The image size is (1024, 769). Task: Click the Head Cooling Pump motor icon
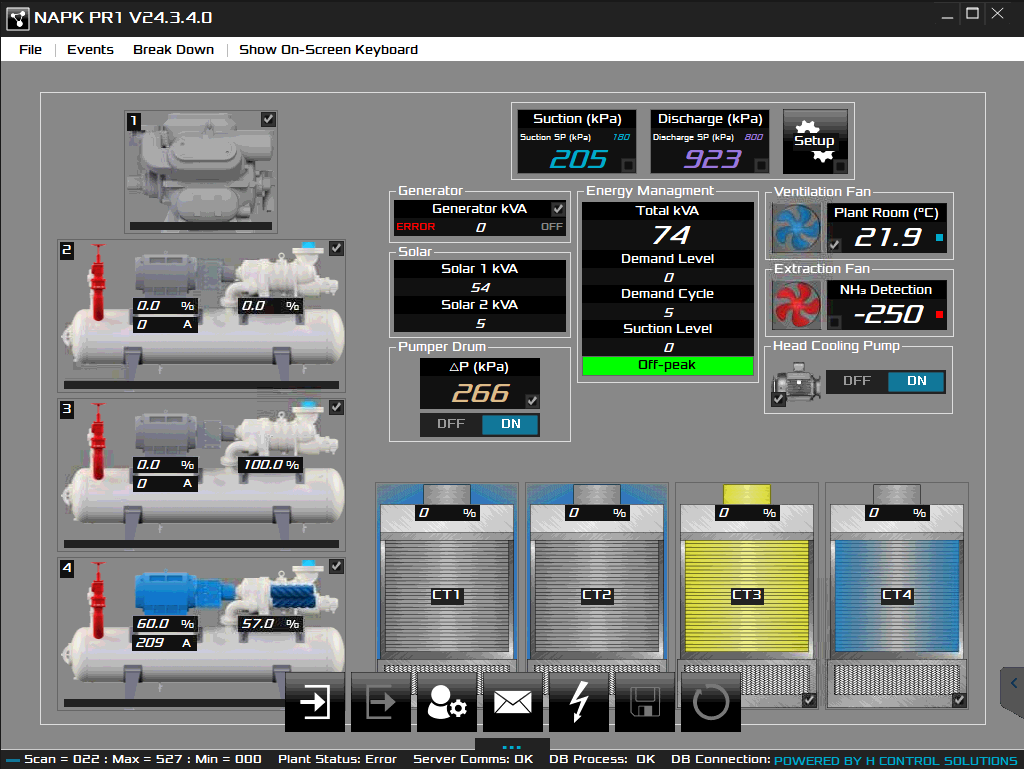(x=797, y=383)
